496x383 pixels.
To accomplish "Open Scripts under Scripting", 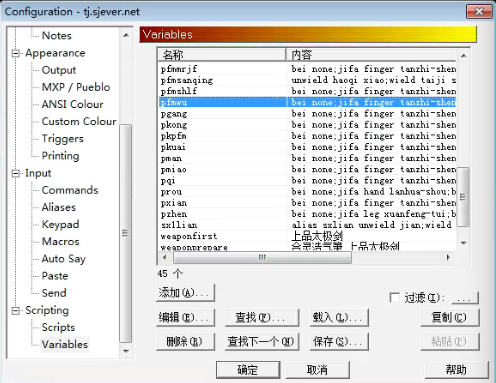I will coord(58,327).
